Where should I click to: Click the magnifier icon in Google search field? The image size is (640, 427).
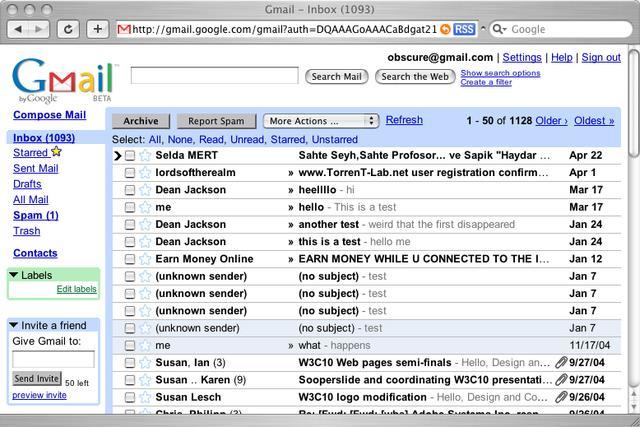pos(497,29)
